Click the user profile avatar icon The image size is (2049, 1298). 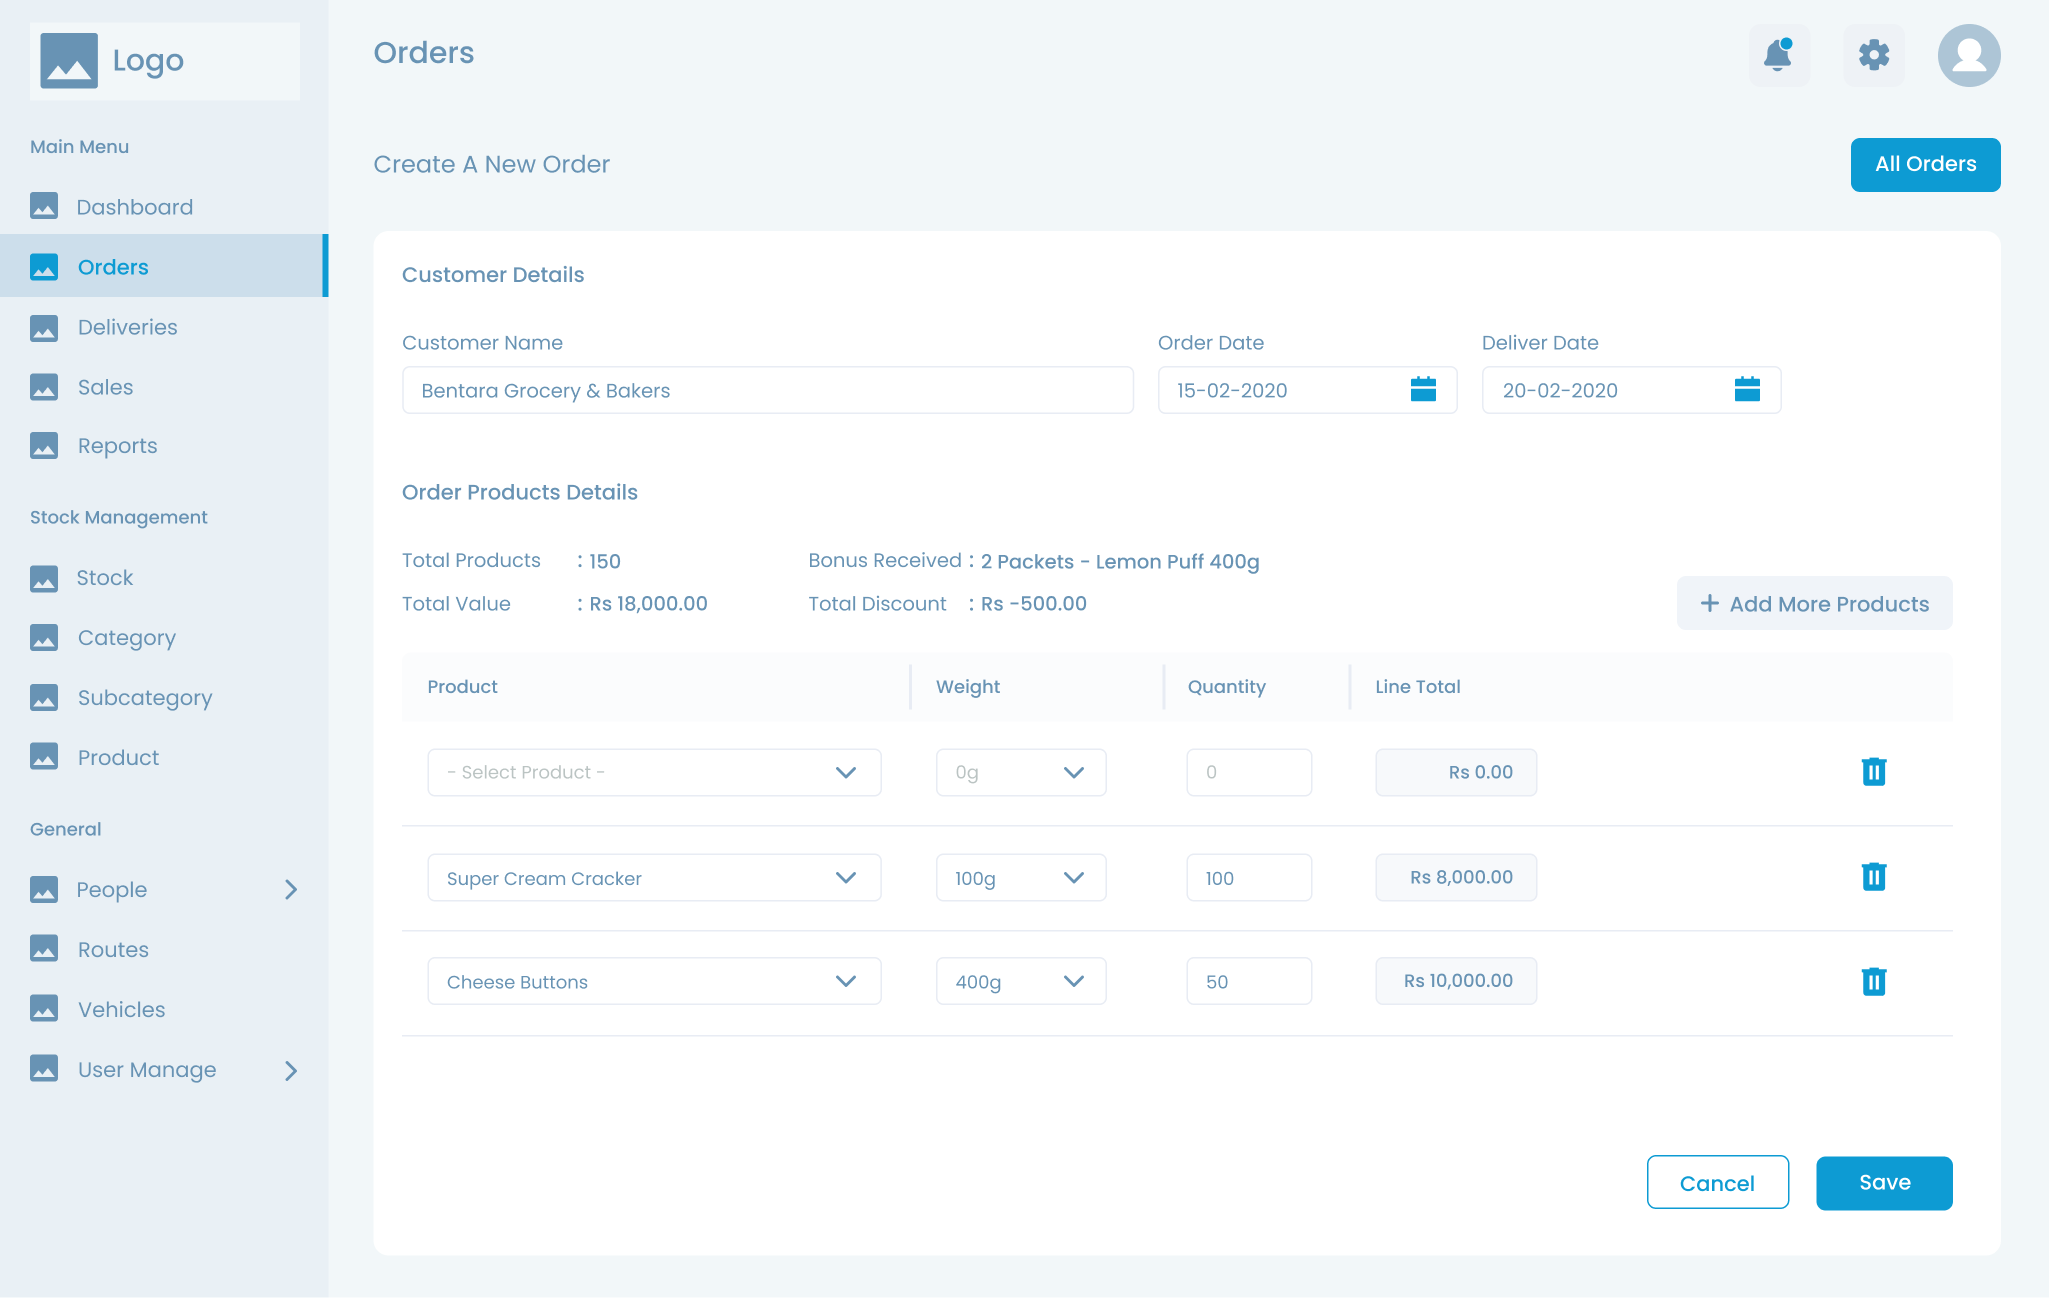(x=1968, y=56)
